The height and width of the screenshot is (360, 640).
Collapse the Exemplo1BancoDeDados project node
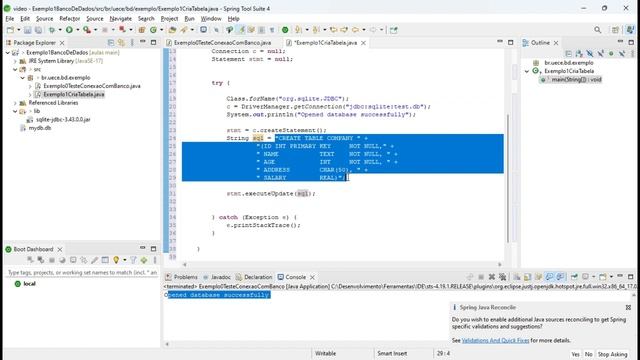[8, 53]
